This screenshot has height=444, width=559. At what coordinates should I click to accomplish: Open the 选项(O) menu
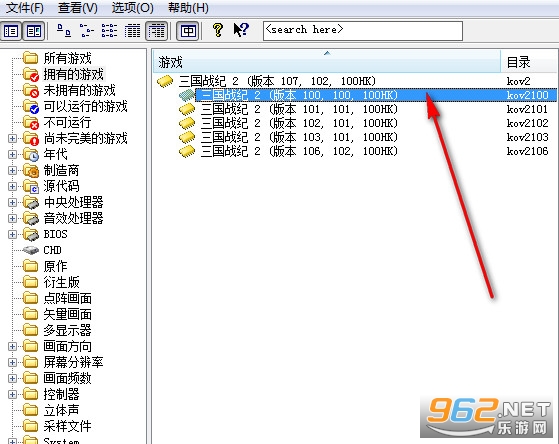point(132,7)
